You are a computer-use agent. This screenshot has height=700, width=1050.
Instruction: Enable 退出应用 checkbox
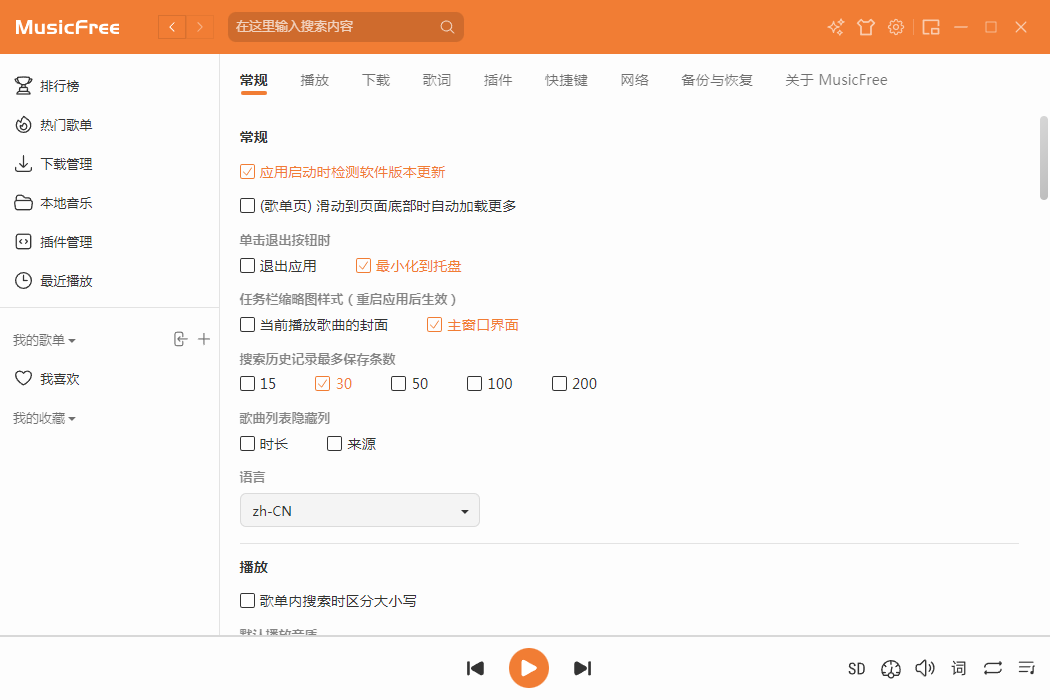[248, 266]
